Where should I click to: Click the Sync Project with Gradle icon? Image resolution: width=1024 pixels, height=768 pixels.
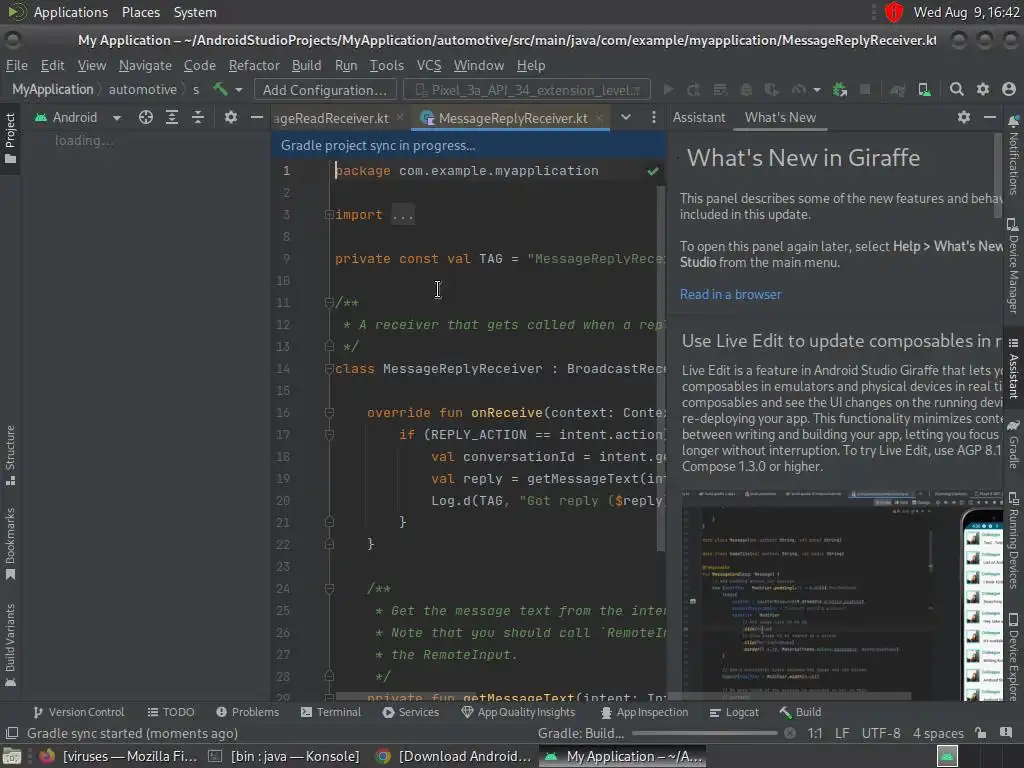coord(898,89)
